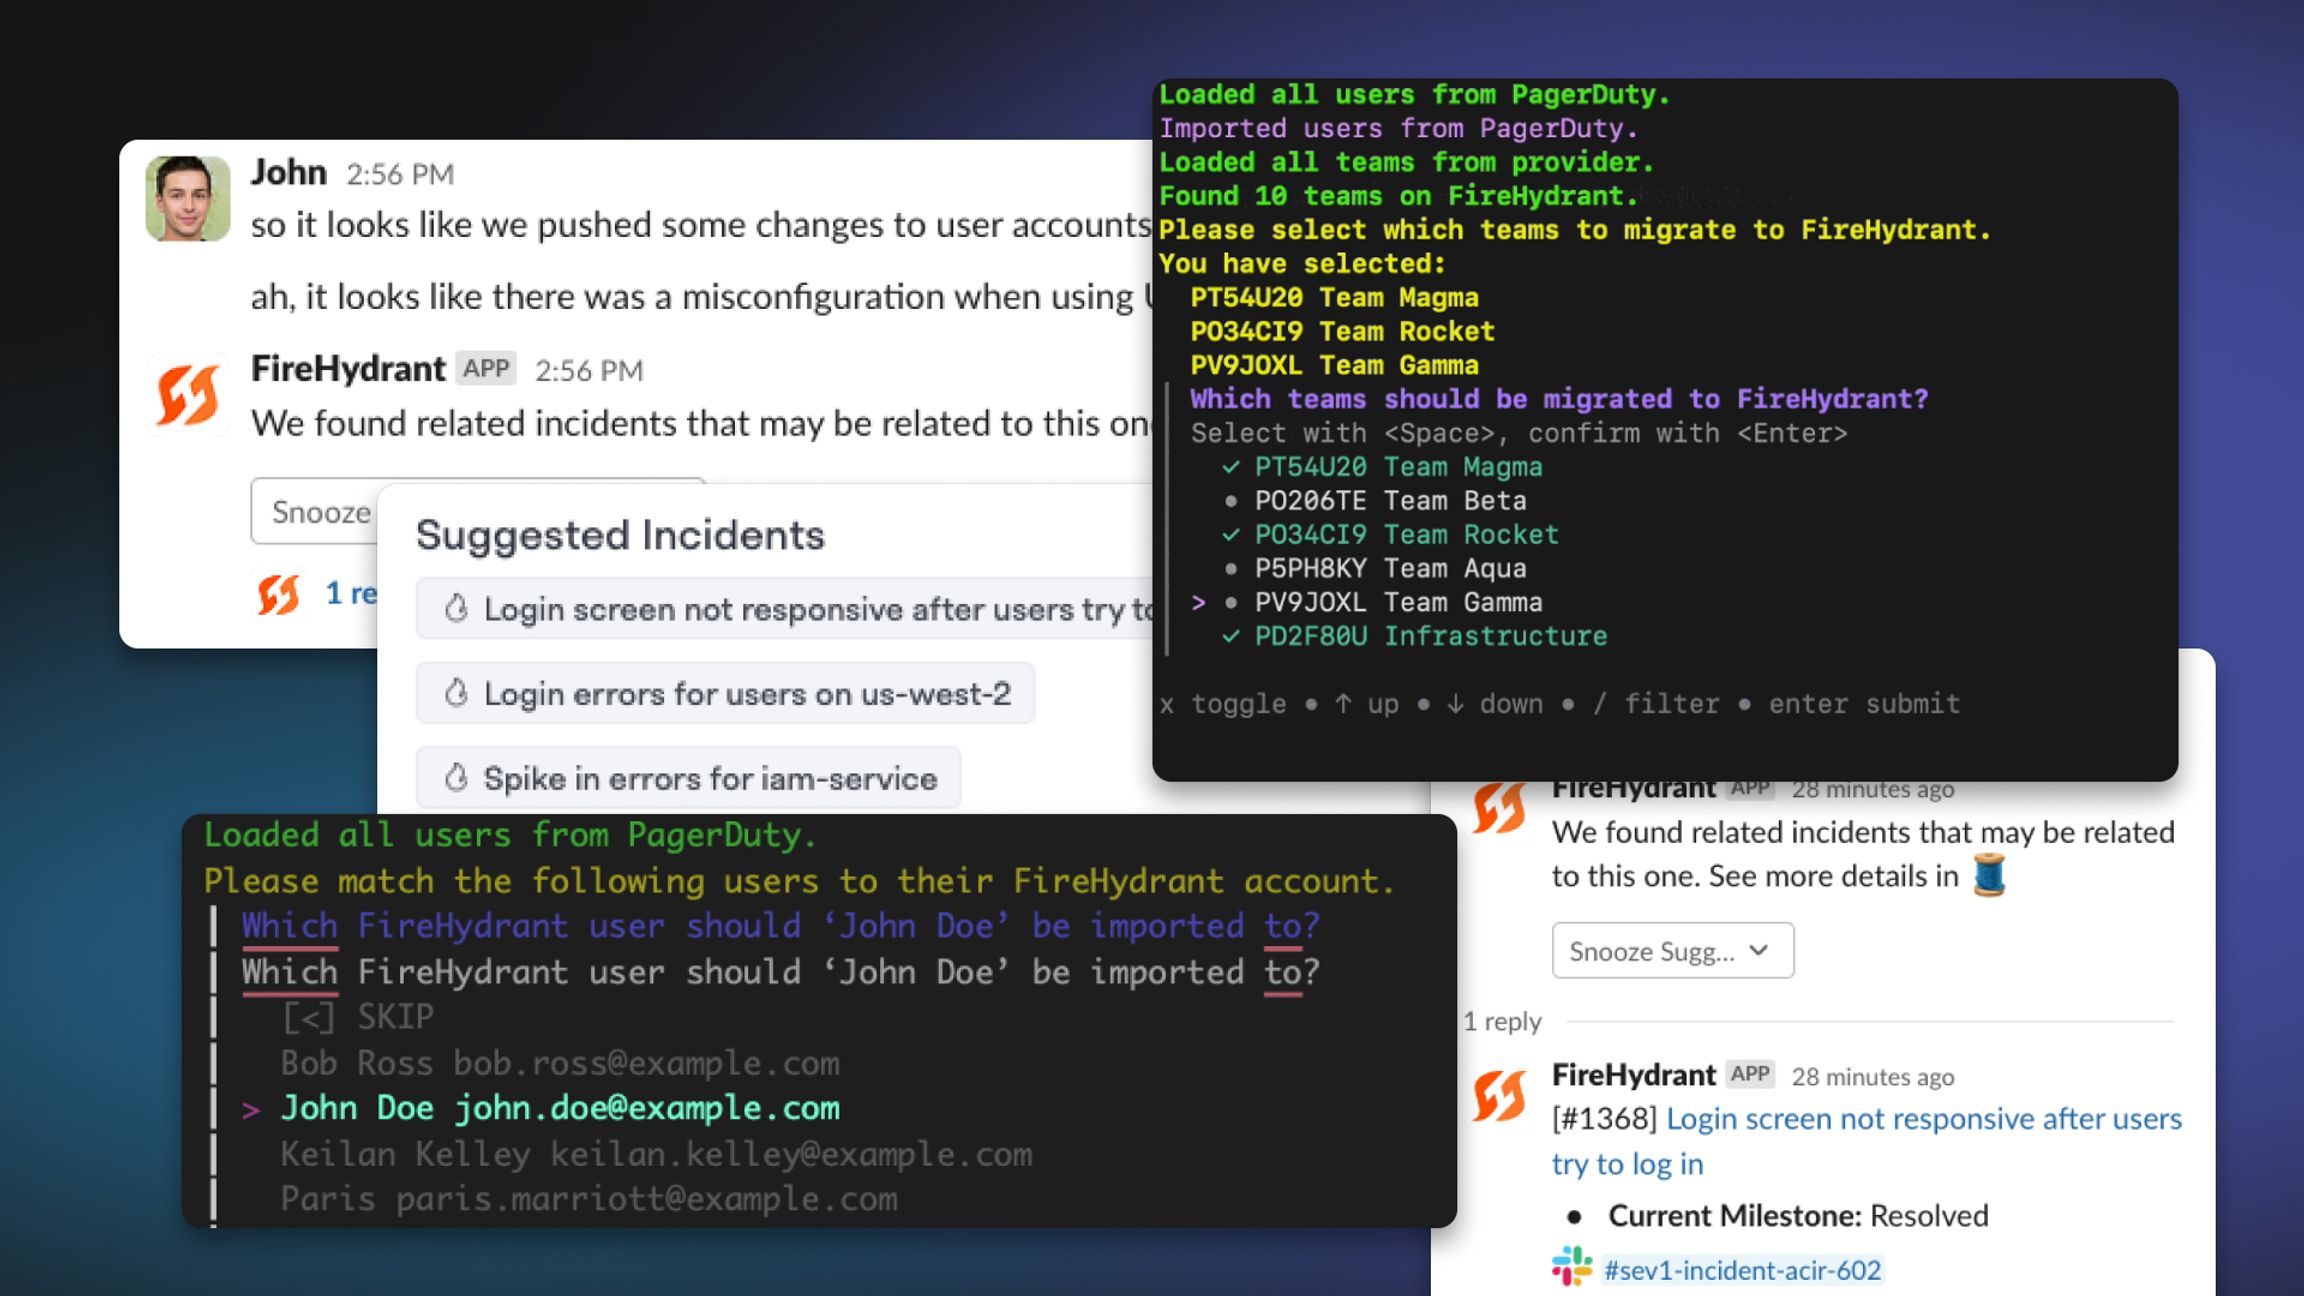Click FireHydrant avatar beside the #1368 reply
Image resolution: width=2304 pixels, height=1296 pixels.
point(1499,1095)
